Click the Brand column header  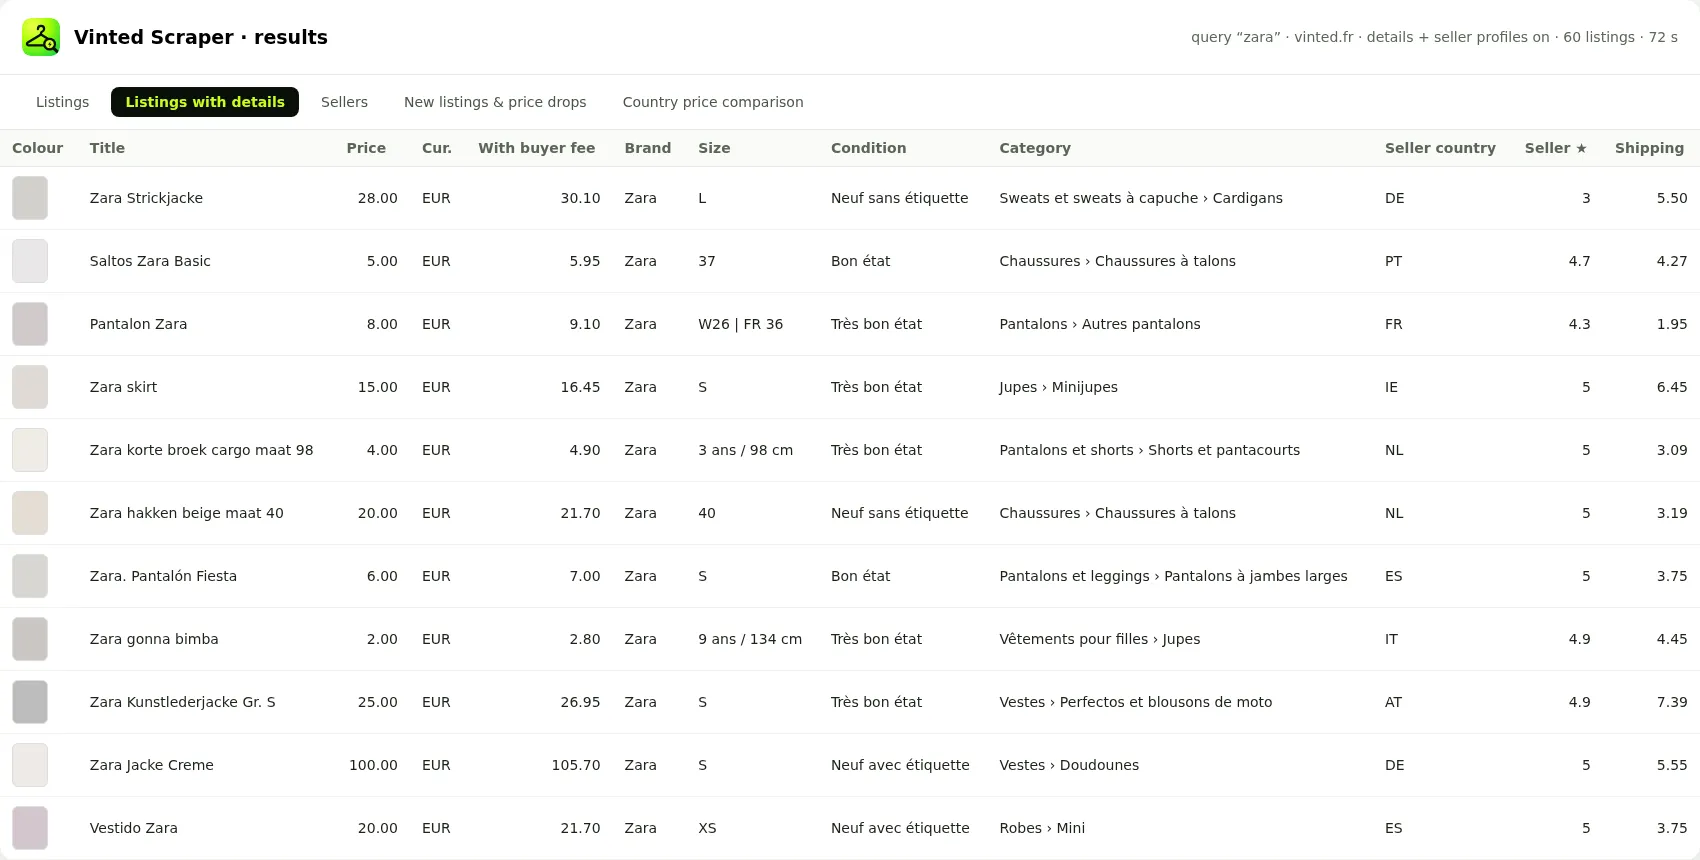click(x=648, y=148)
